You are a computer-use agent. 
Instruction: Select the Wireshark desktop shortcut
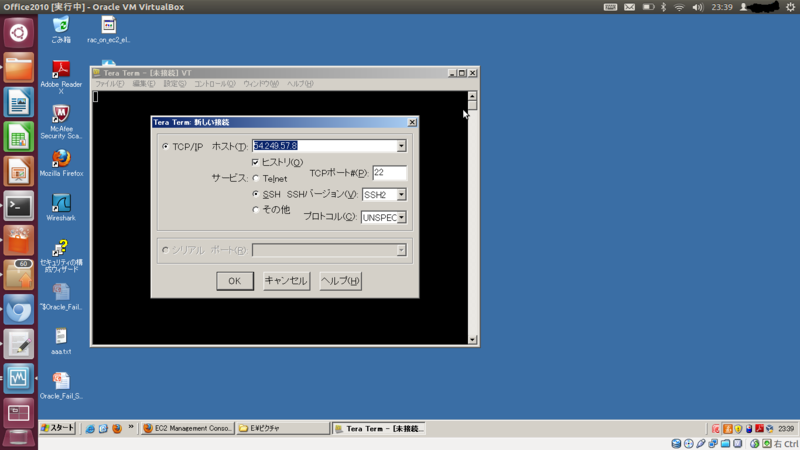[61, 208]
